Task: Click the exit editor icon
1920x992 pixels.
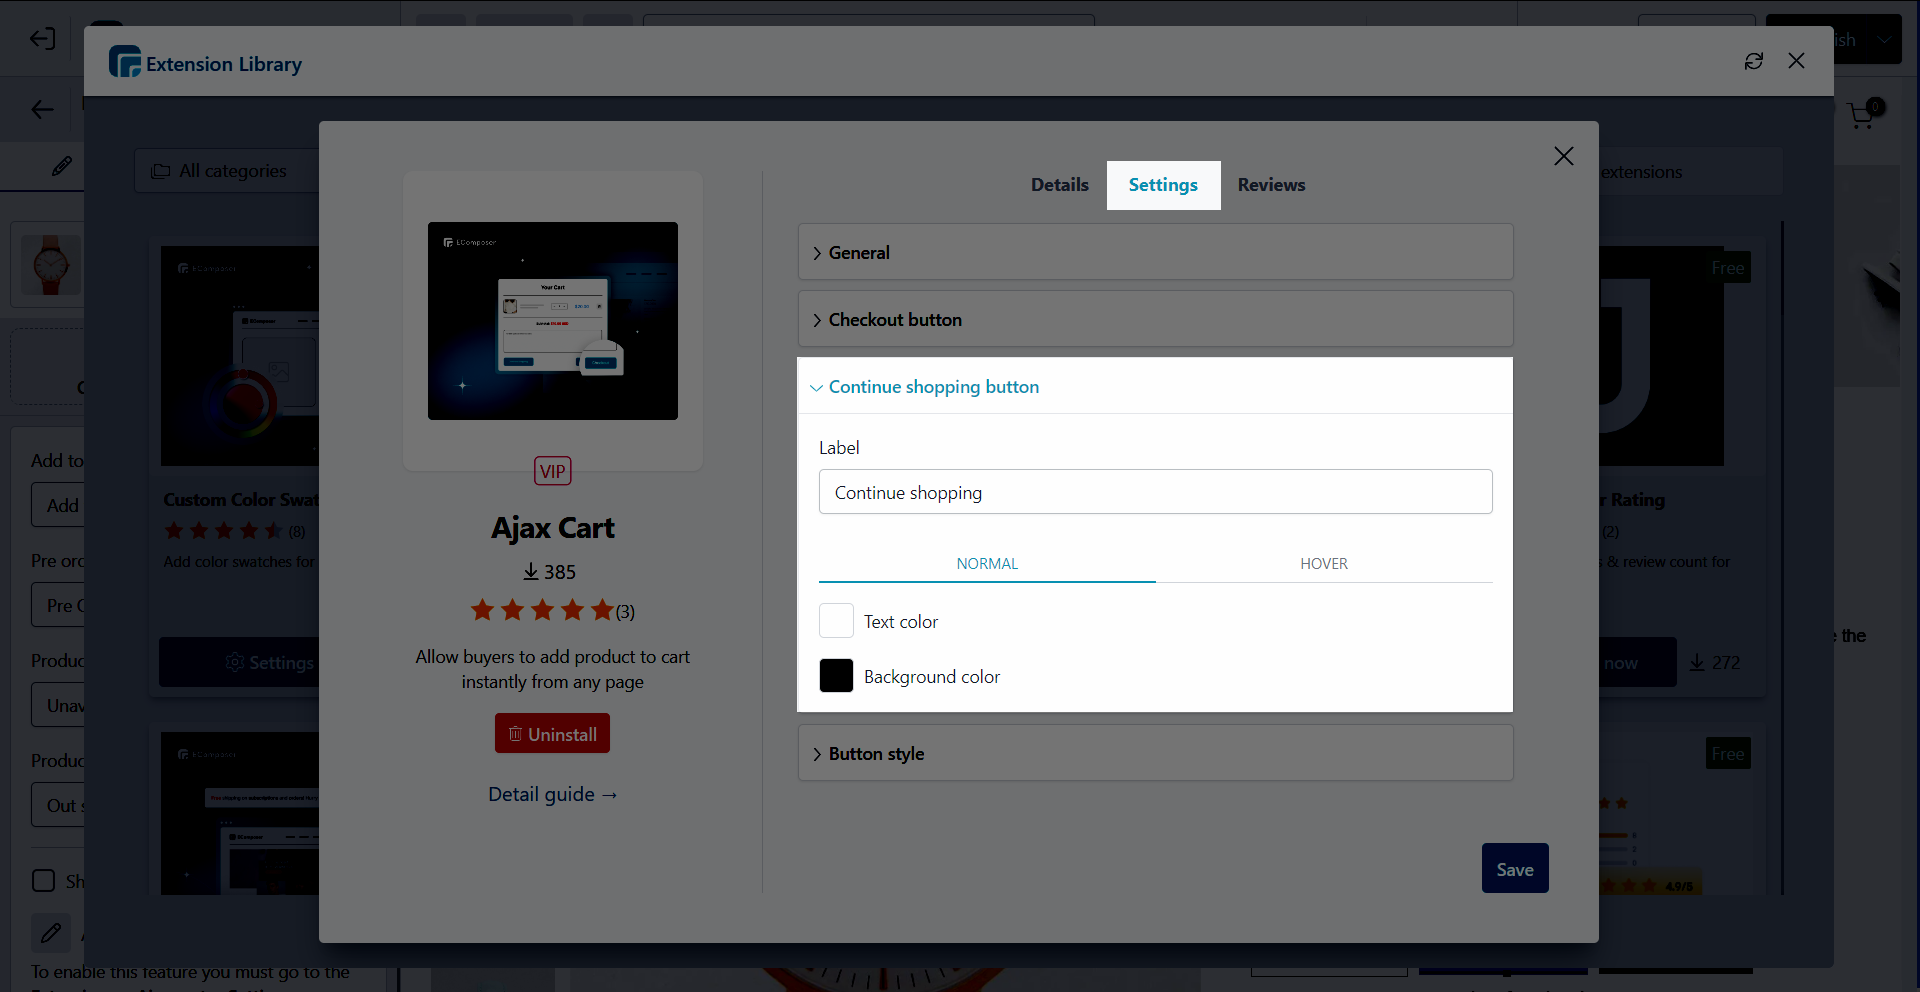Action: click(42, 38)
